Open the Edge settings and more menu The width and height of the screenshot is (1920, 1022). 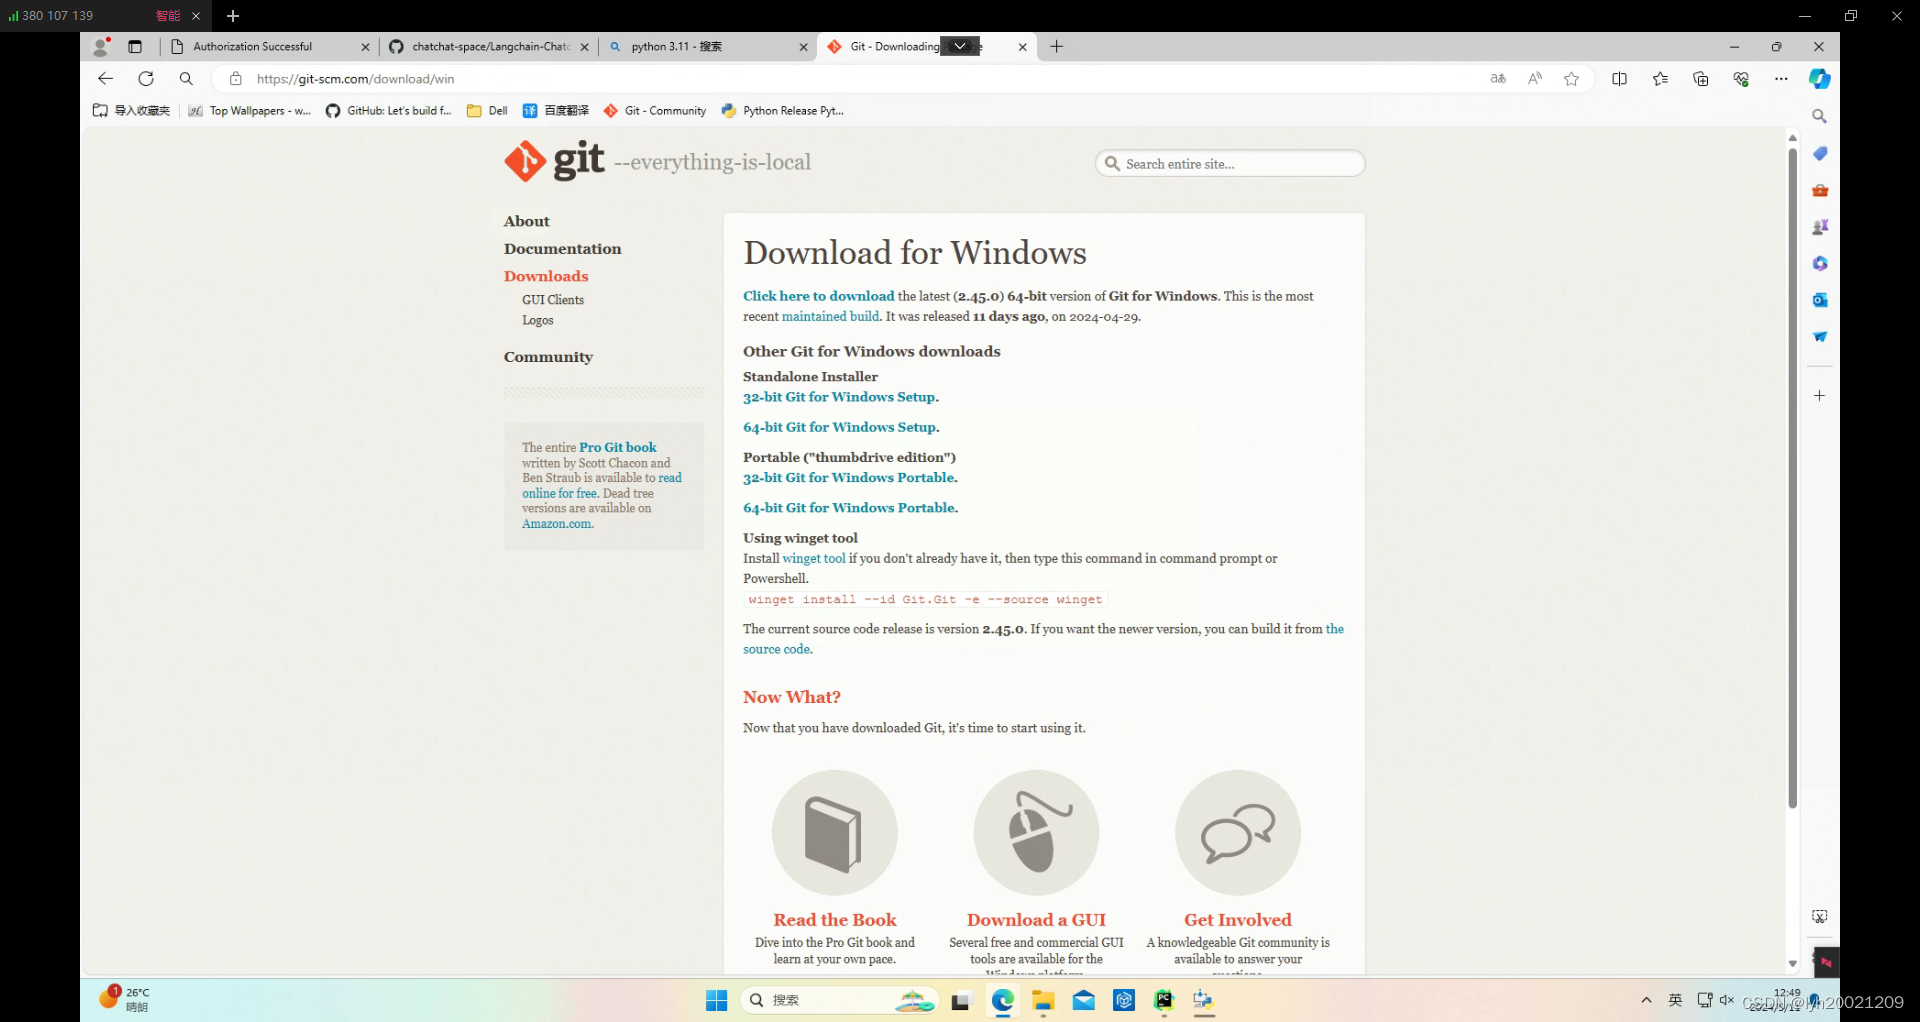1781,79
